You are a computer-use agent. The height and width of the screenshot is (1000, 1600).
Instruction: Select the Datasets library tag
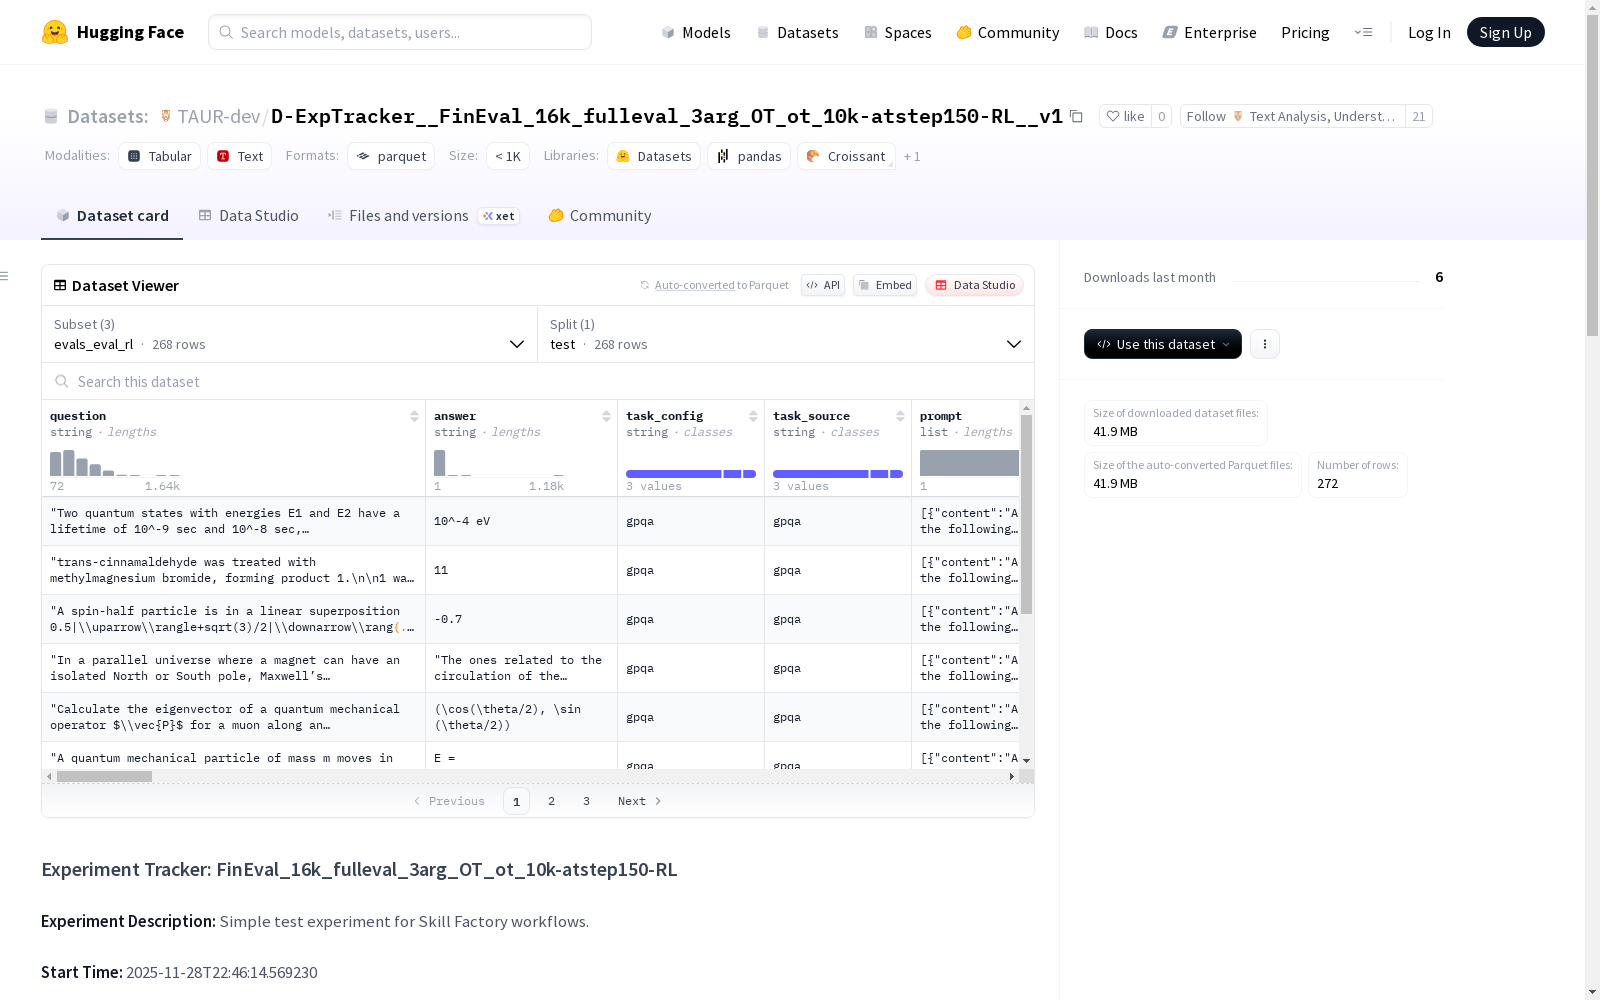click(654, 156)
